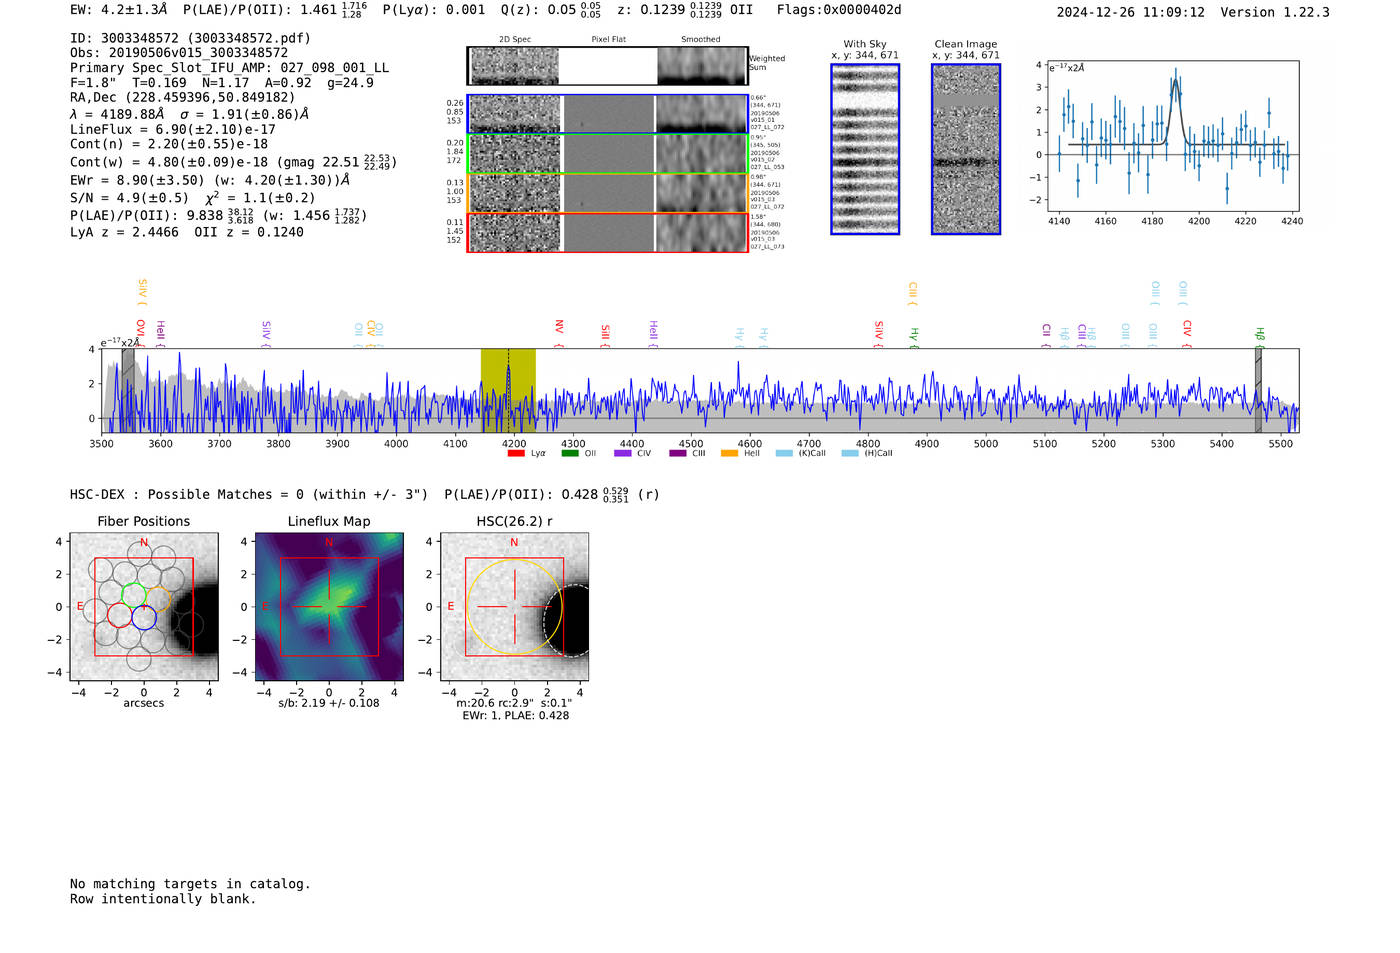Image resolution: width=1400 pixels, height=953 pixels.
Task: Click the Gaussian peak in the line fit plot
Action: [x=1176, y=82]
